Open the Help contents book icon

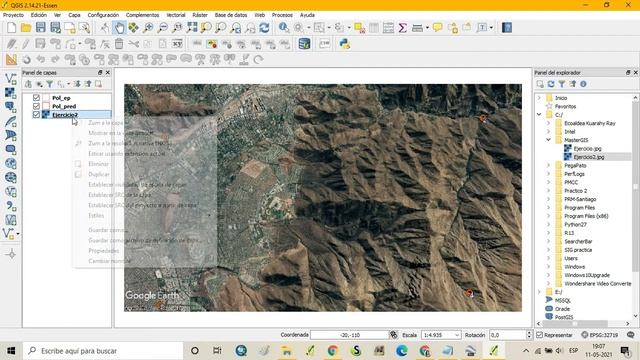click(x=507, y=28)
